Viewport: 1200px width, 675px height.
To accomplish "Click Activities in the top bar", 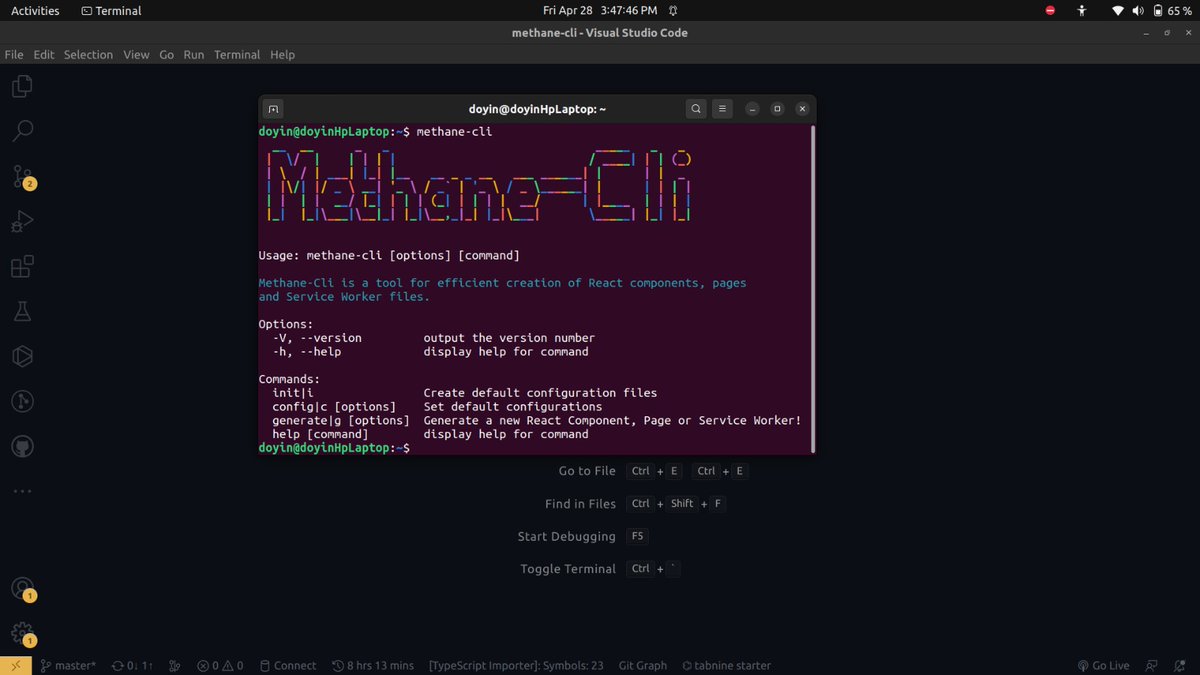I will (x=35, y=10).
